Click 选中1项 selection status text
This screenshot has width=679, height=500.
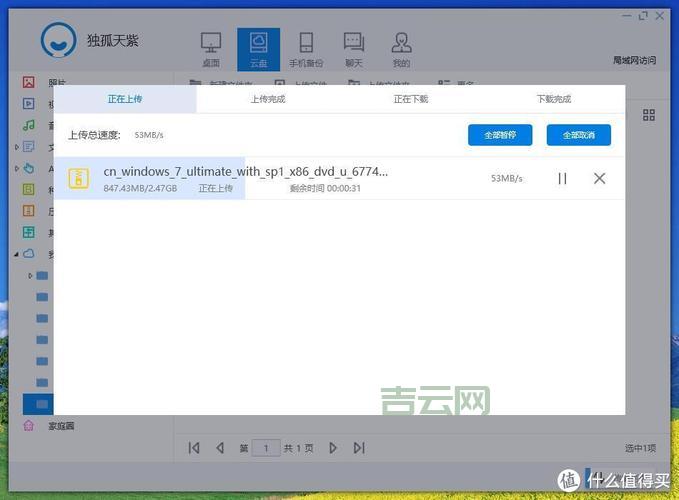point(640,448)
